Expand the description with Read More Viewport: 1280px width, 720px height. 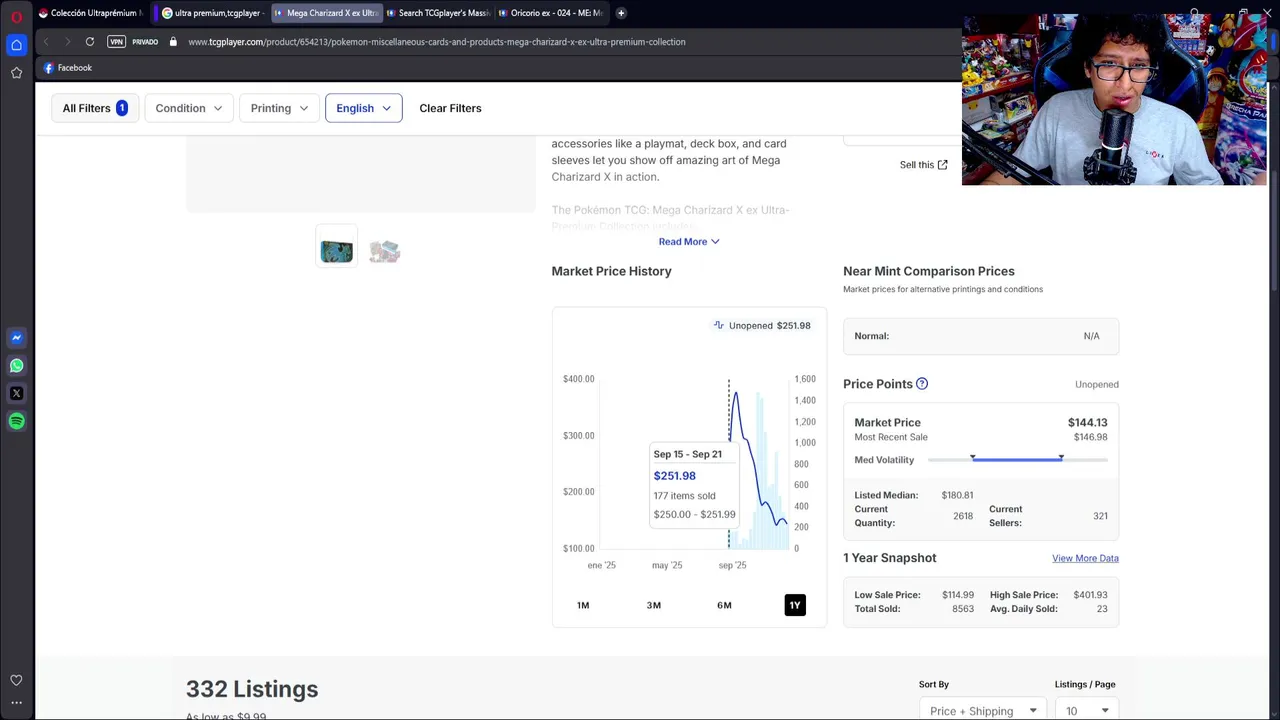689,242
